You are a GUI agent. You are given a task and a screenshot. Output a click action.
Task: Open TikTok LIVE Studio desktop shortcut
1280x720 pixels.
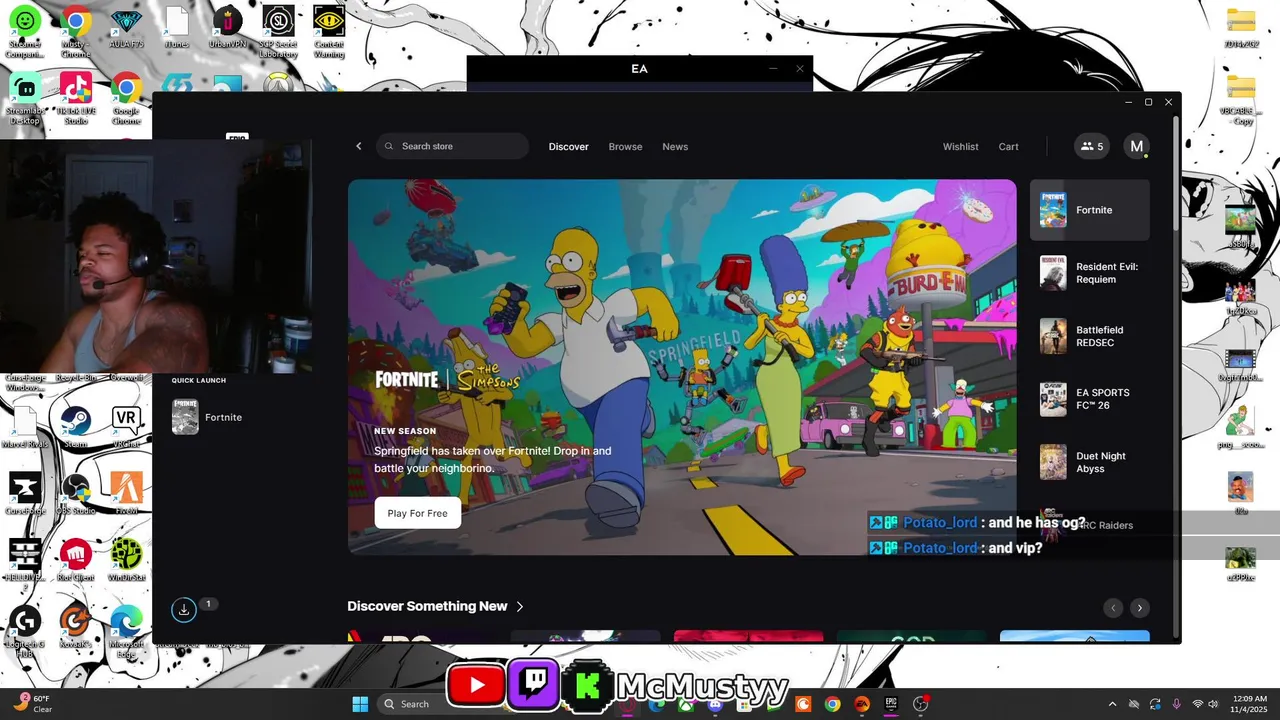pyautogui.click(x=75, y=98)
